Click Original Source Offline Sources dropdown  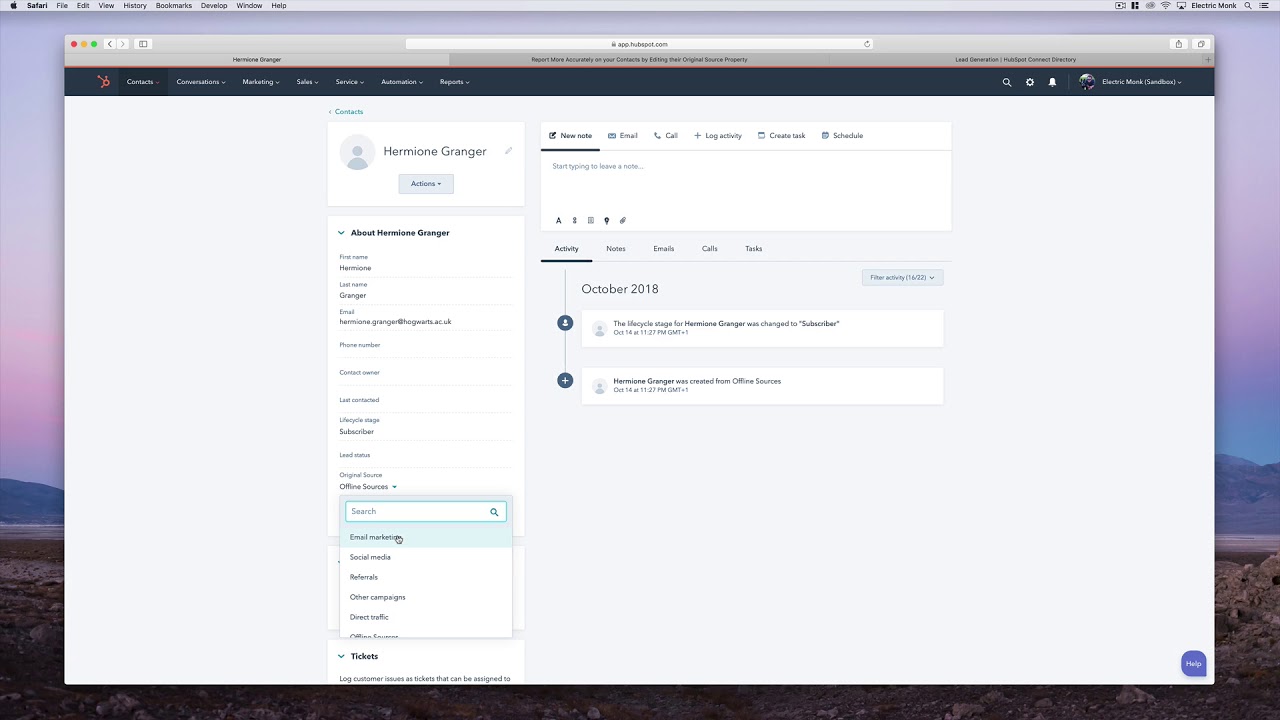point(368,487)
